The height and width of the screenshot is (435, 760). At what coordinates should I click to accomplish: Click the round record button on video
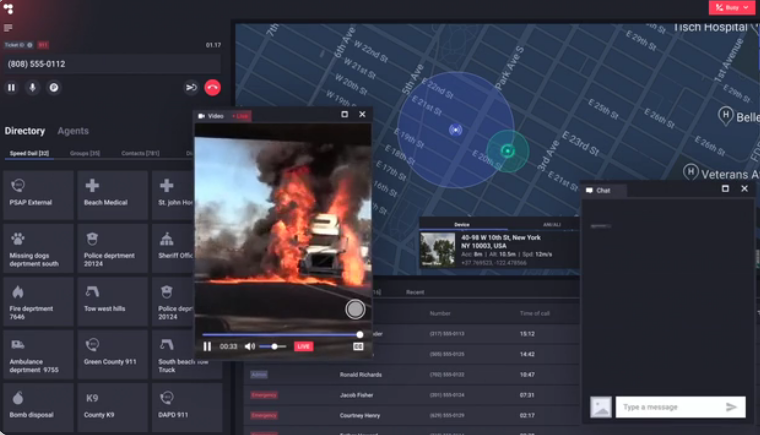[x=355, y=309]
